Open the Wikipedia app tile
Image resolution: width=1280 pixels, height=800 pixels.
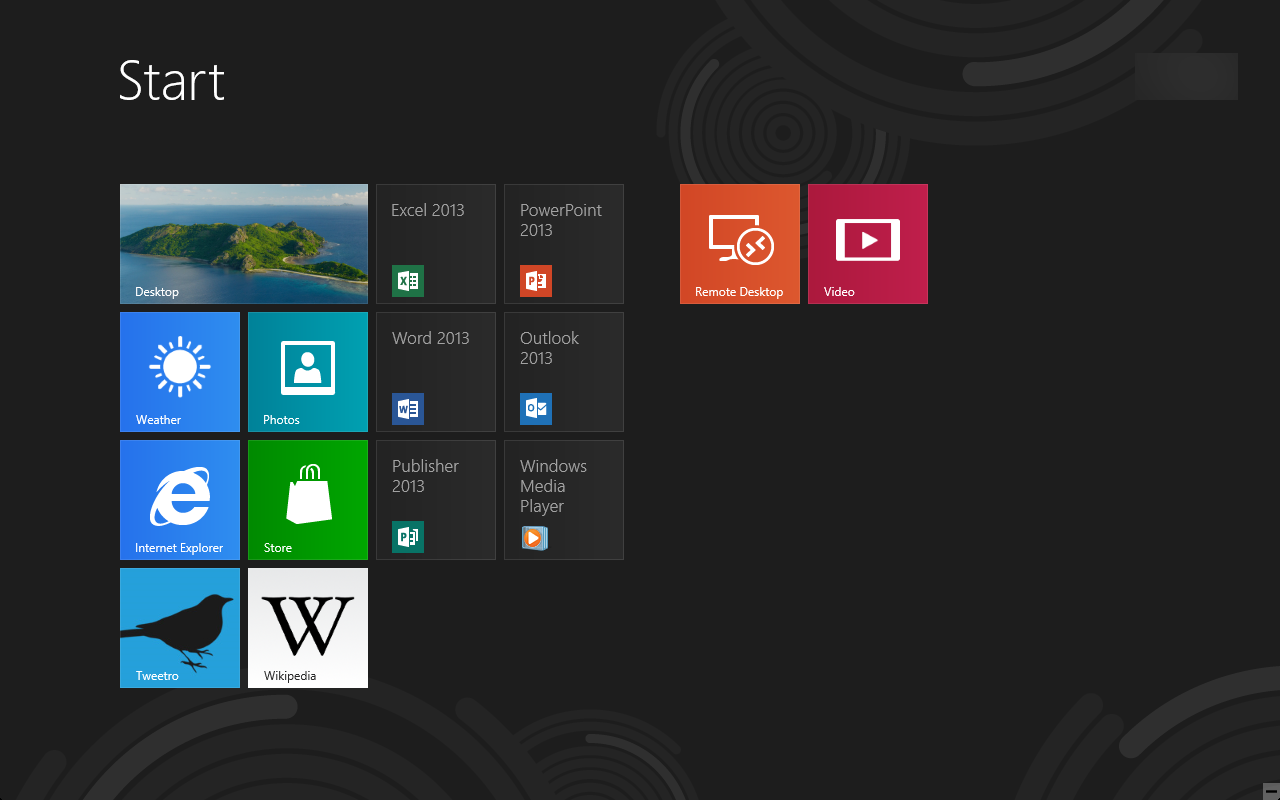tap(308, 628)
